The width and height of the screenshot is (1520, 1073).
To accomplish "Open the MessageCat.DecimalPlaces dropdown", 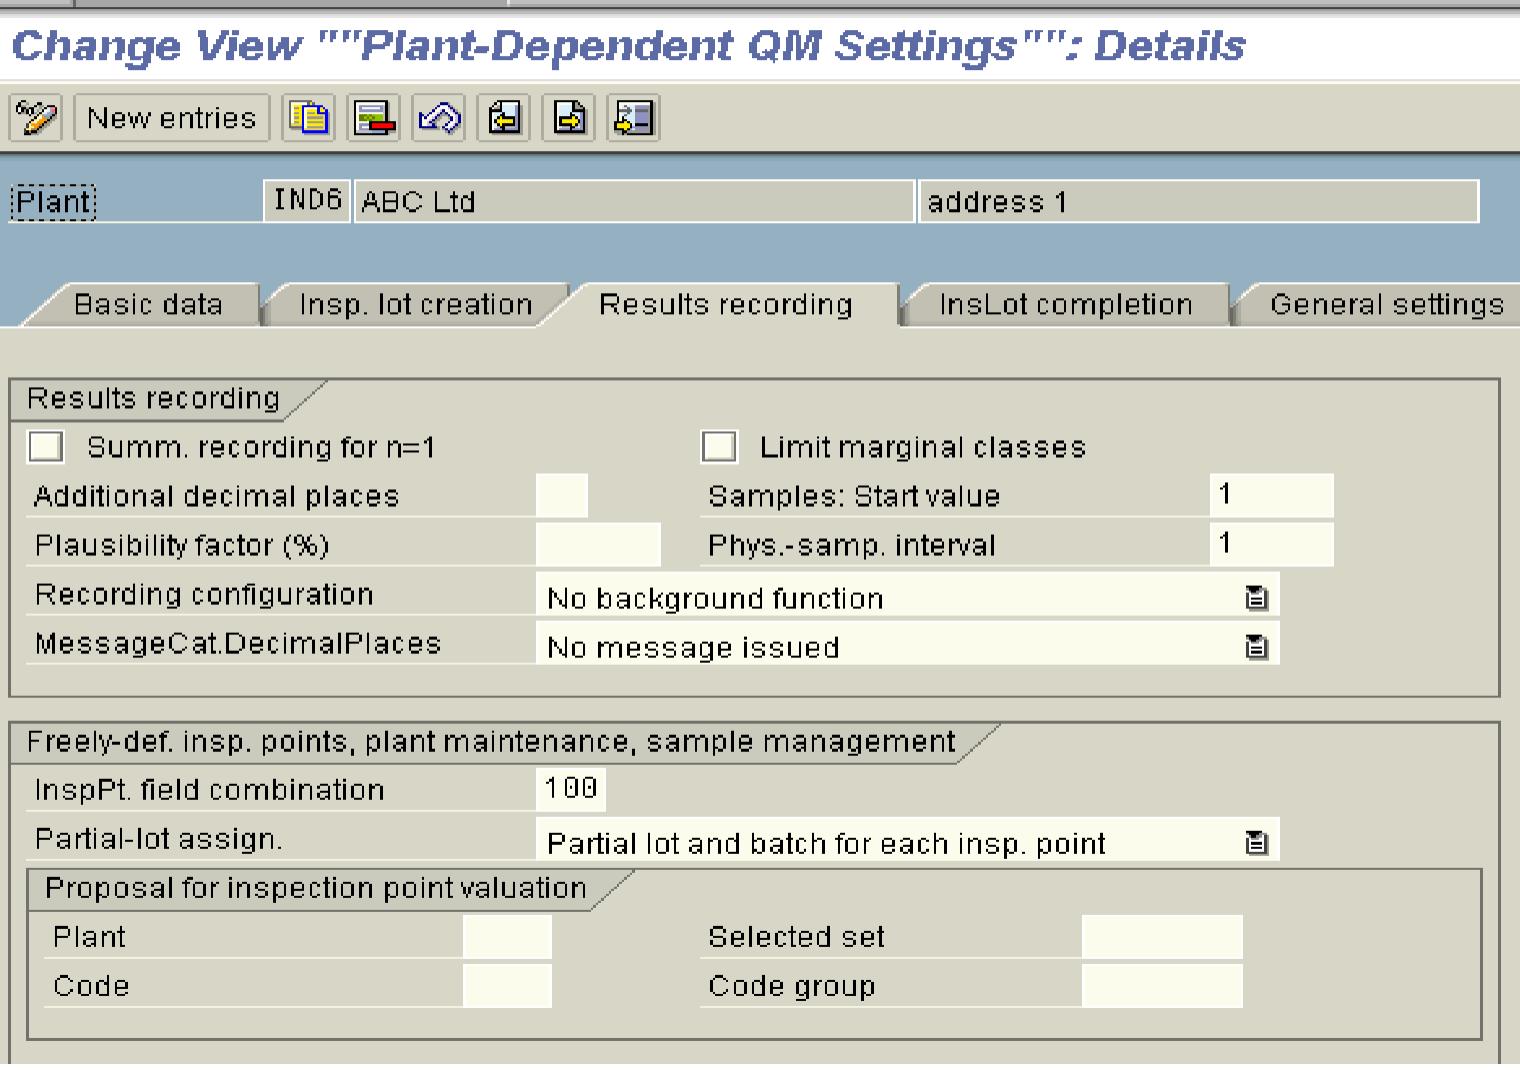I will pyautogui.click(x=1257, y=647).
